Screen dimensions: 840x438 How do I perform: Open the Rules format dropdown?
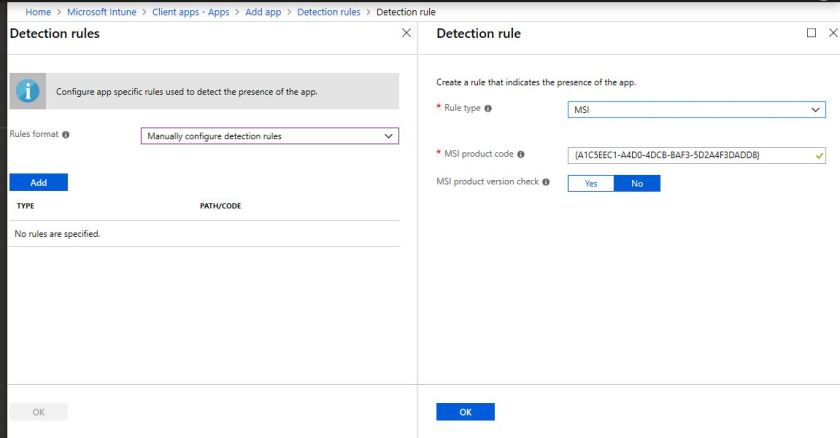coord(270,136)
